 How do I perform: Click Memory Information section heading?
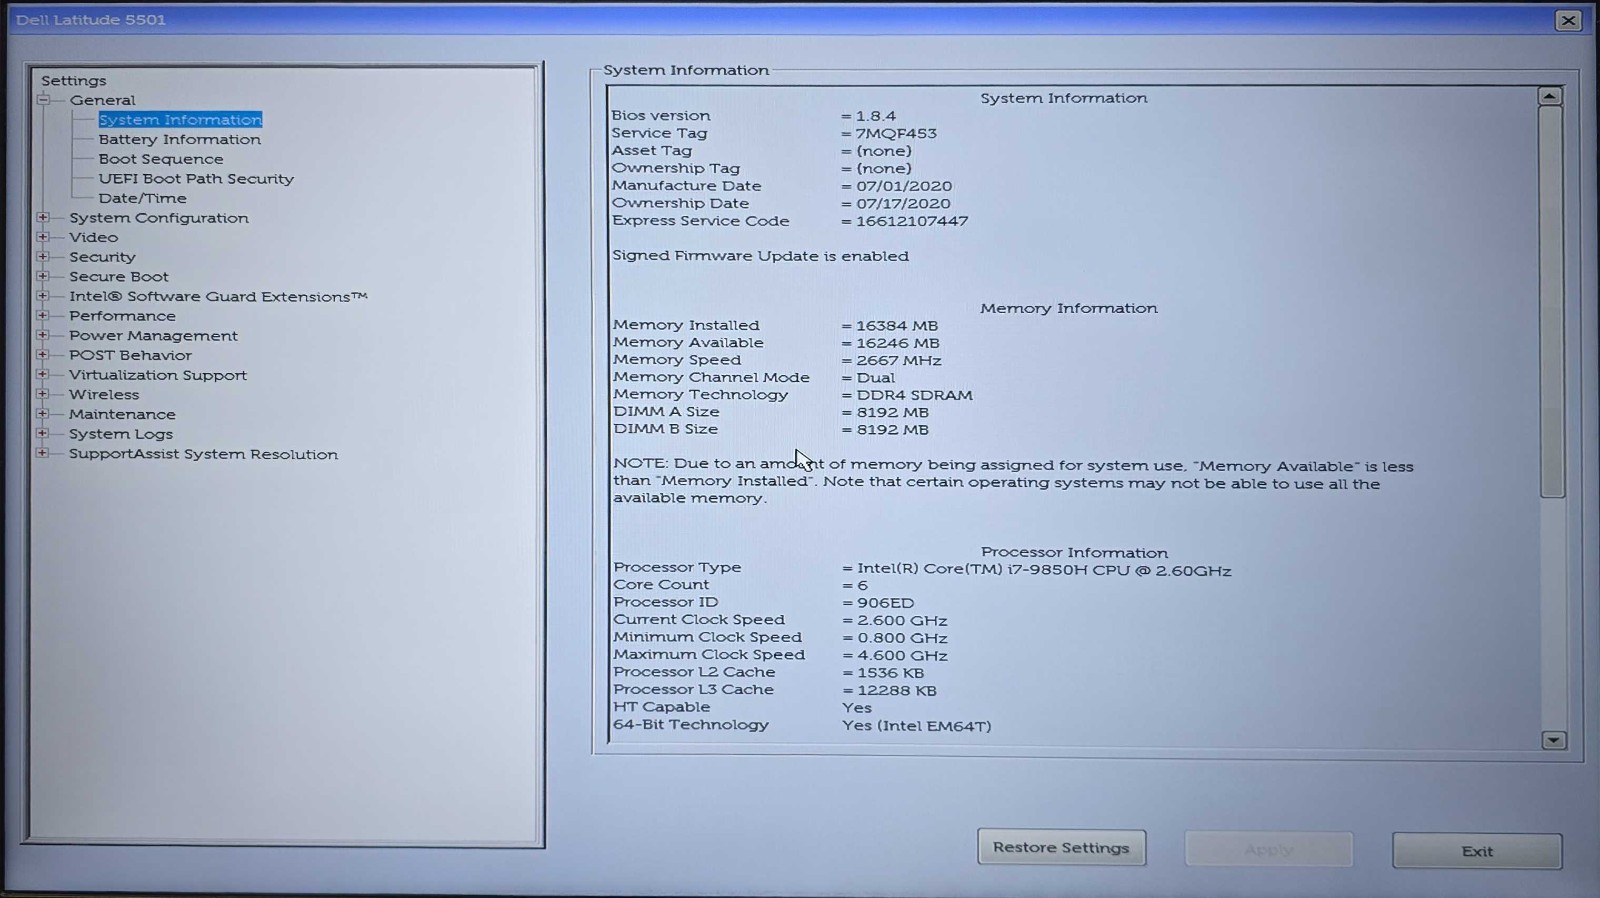coord(1069,308)
